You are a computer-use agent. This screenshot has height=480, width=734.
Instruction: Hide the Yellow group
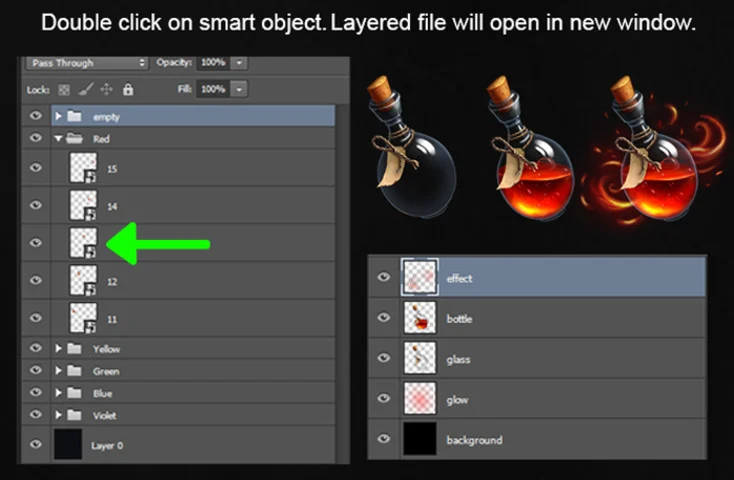(x=36, y=348)
